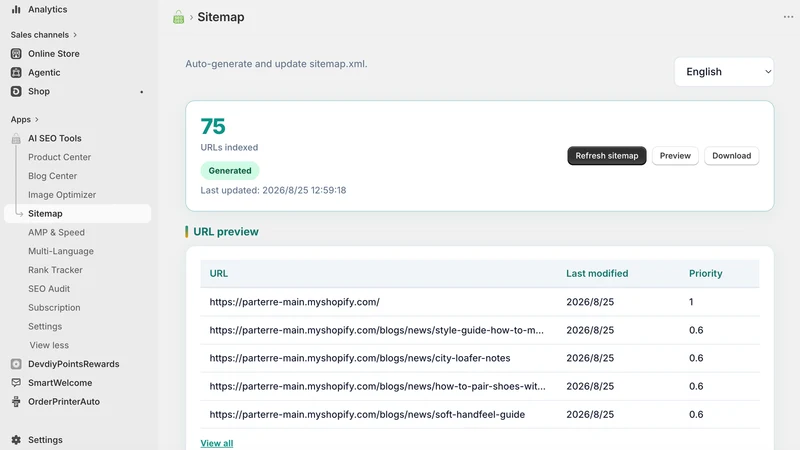Click the Preview button
Image resolution: width=800 pixels, height=450 pixels.
click(x=675, y=156)
